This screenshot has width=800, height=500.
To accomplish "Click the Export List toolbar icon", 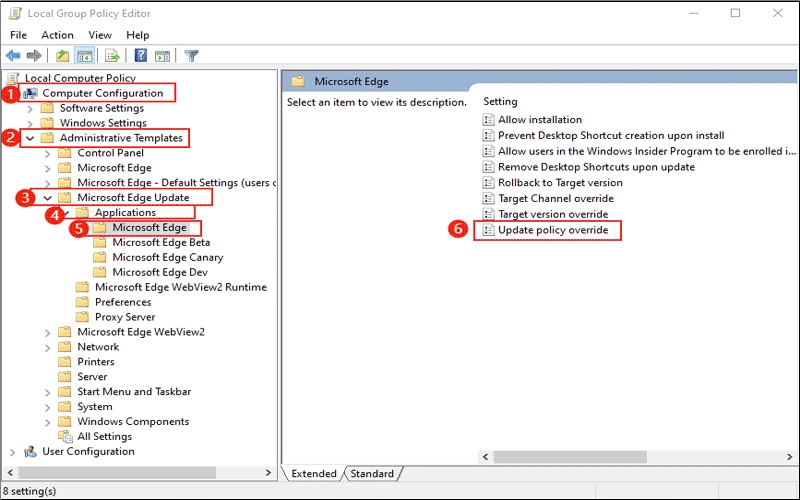I will pos(112,56).
